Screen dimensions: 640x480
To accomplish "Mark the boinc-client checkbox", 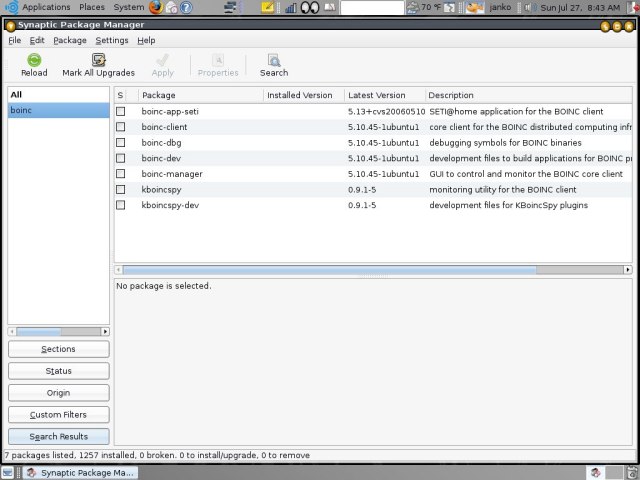I will pyautogui.click(x=120, y=127).
